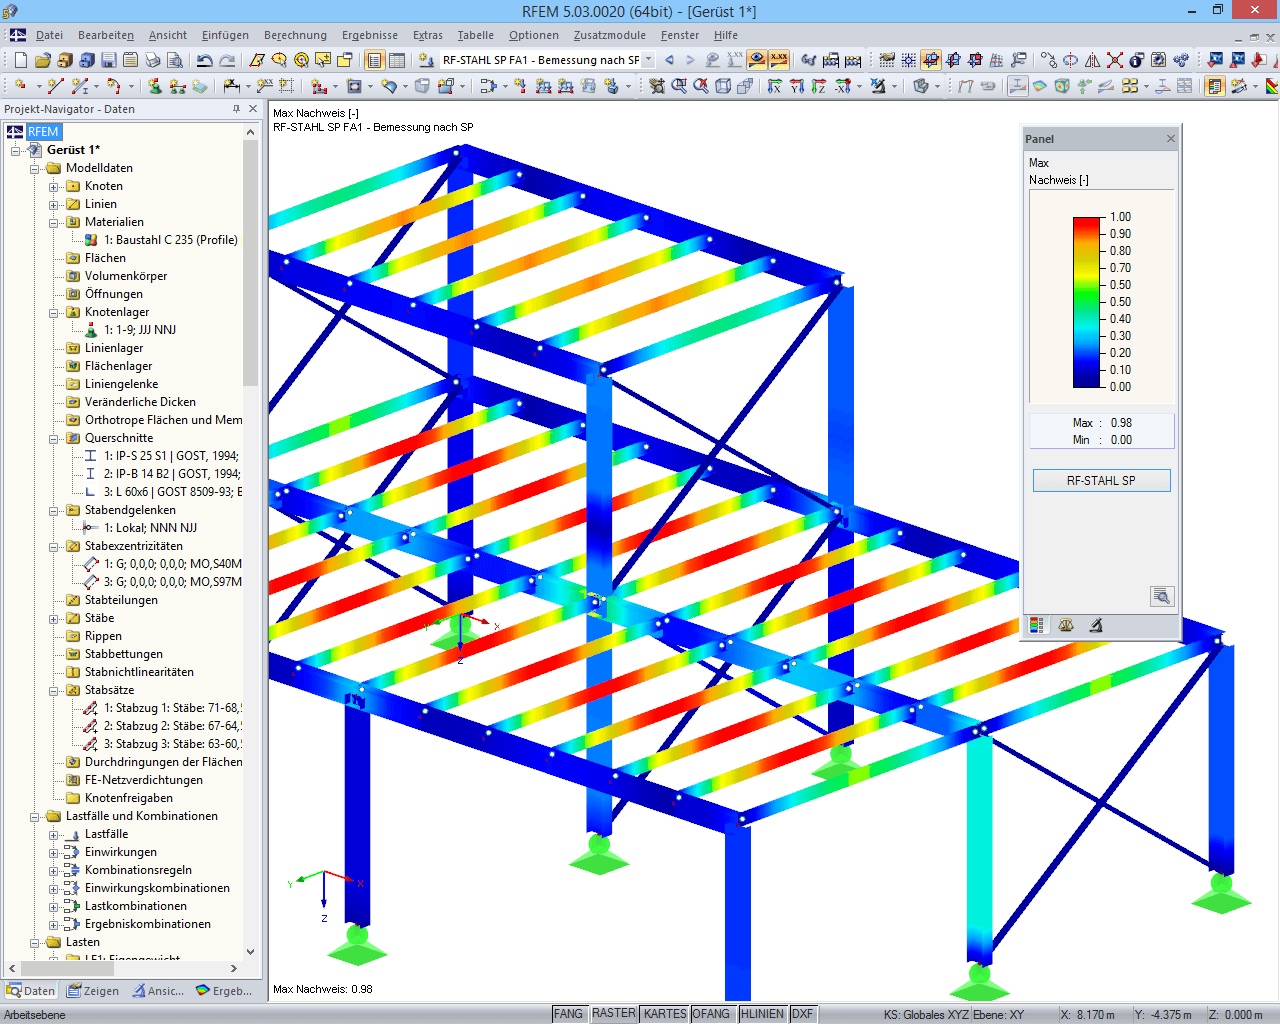Toggle HLINIEN in the status bar
The image size is (1280, 1024).
pos(762,1013)
